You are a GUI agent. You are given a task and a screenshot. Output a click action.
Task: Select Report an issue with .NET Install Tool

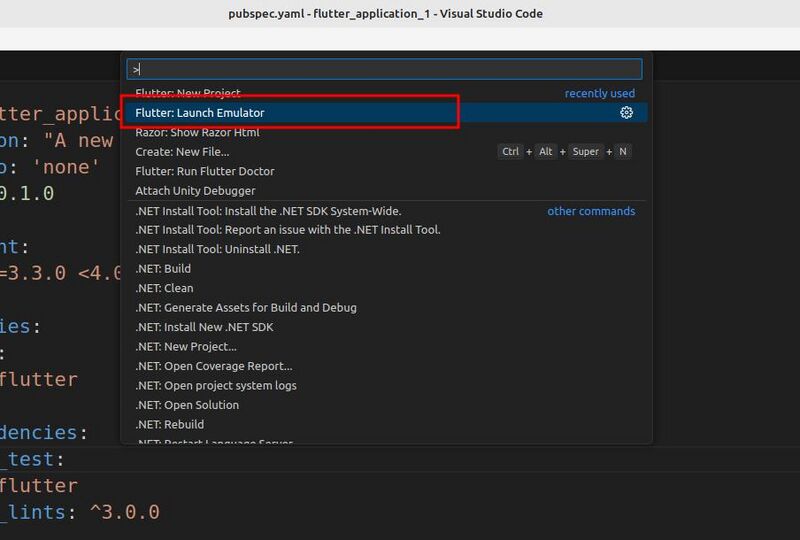point(386,230)
